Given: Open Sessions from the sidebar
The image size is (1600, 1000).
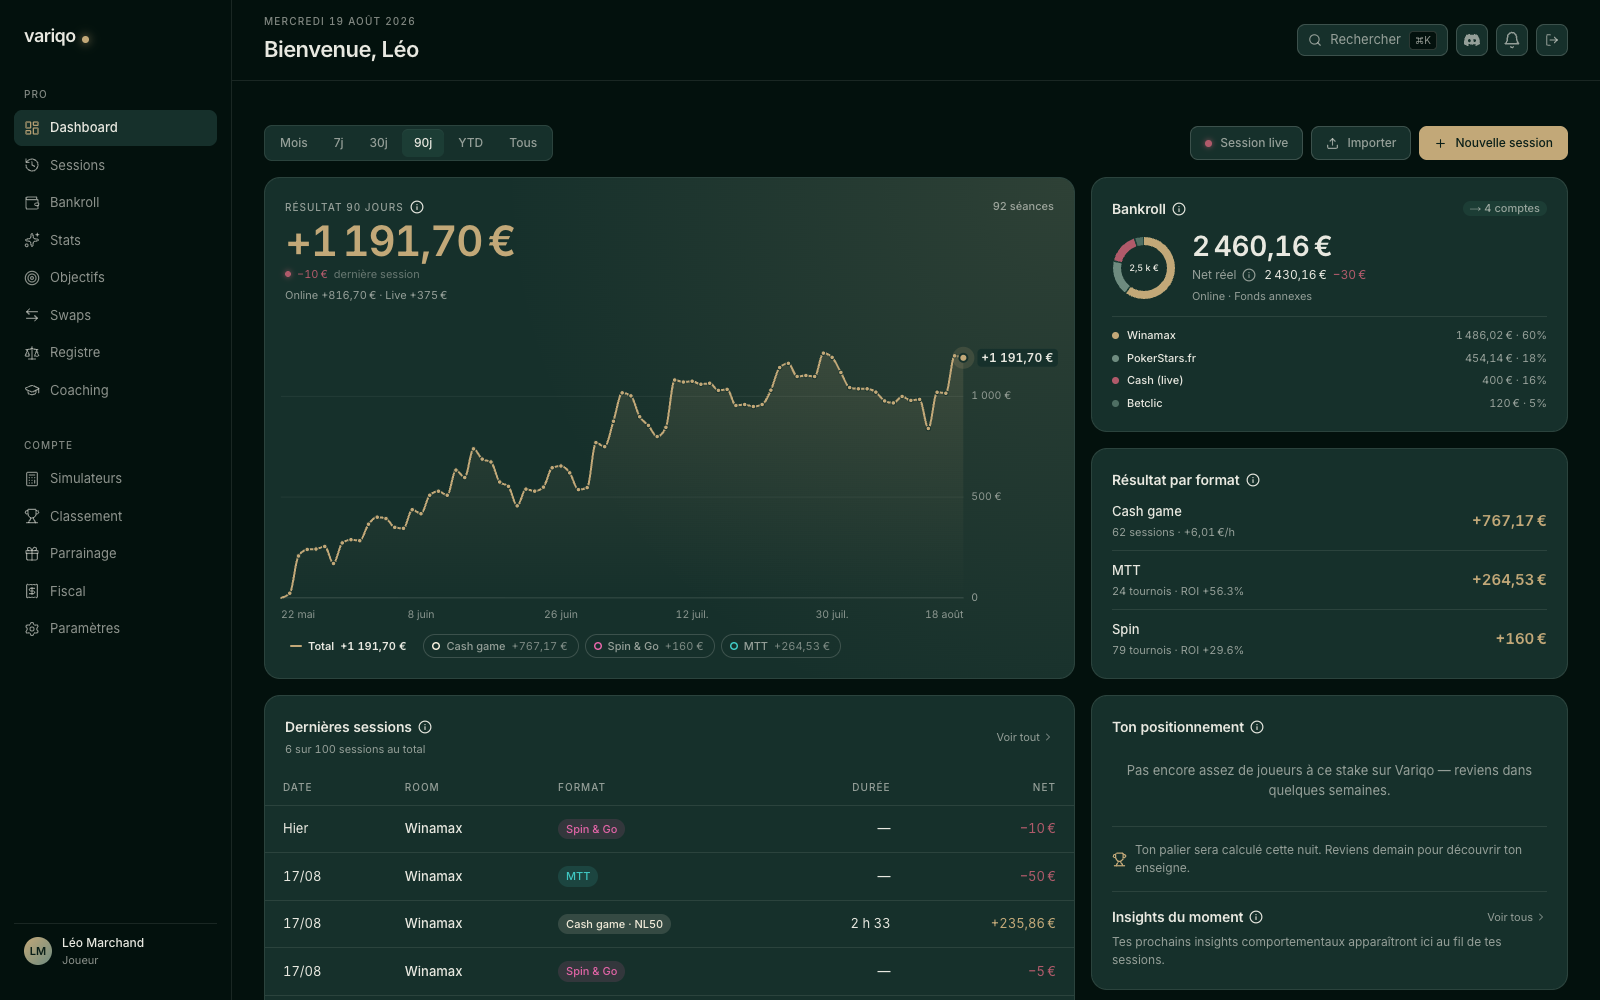Looking at the screenshot, I should (x=115, y=165).
